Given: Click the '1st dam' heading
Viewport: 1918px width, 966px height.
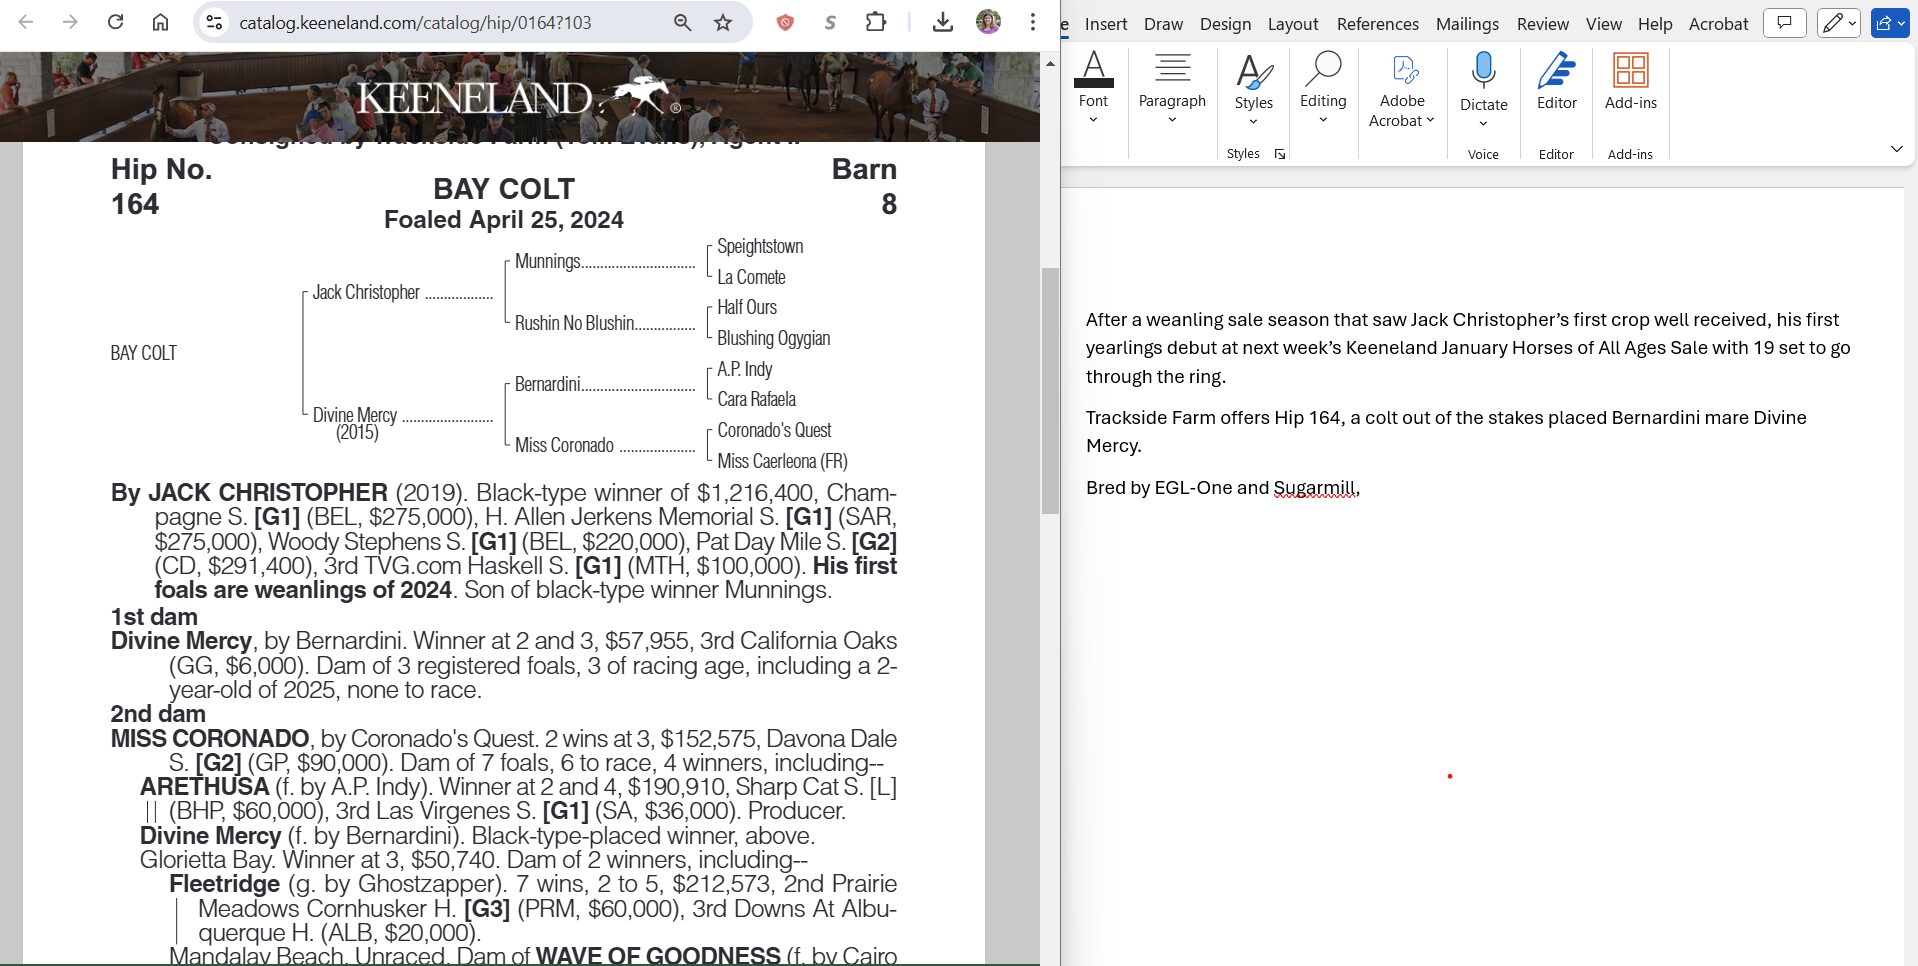Looking at the screenshot, I should point(154,617).
